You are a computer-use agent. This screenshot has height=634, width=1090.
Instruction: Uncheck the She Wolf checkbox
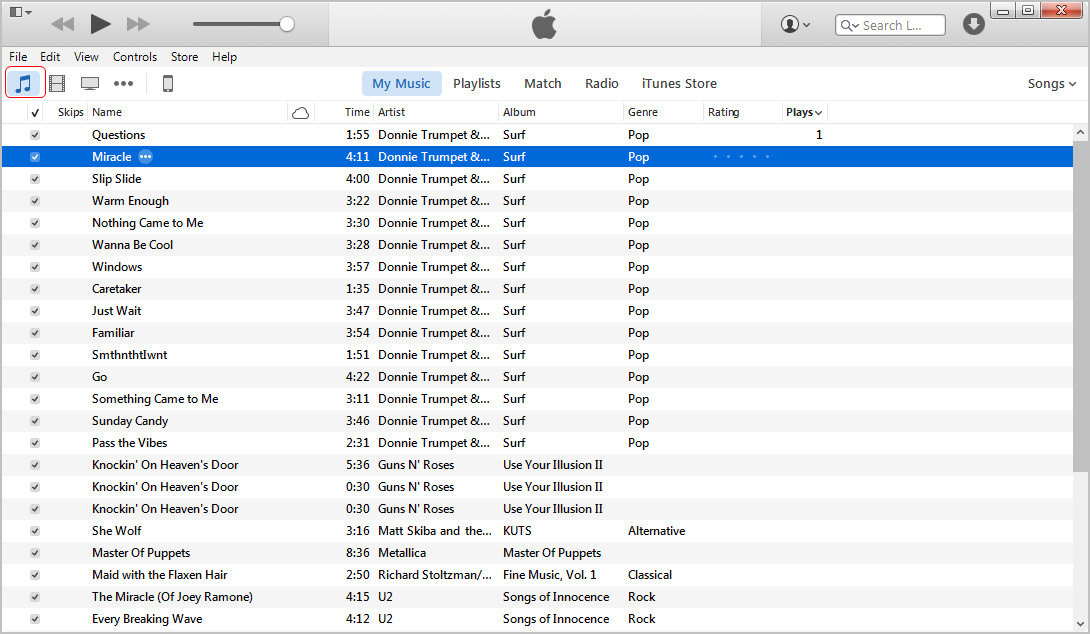coord(35,531)
